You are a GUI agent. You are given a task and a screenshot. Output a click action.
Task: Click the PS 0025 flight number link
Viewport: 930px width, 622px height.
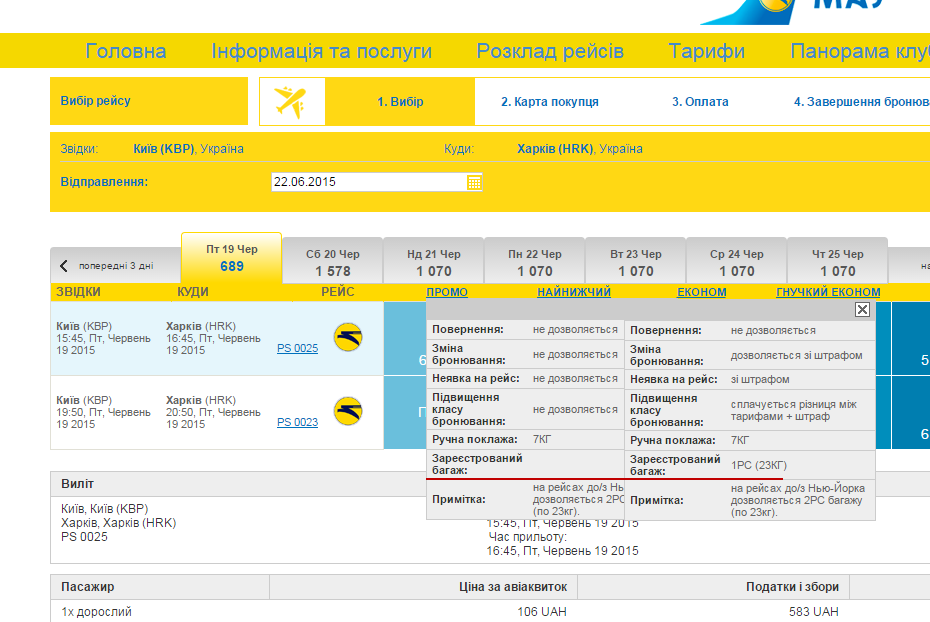(x=297, y=349)
